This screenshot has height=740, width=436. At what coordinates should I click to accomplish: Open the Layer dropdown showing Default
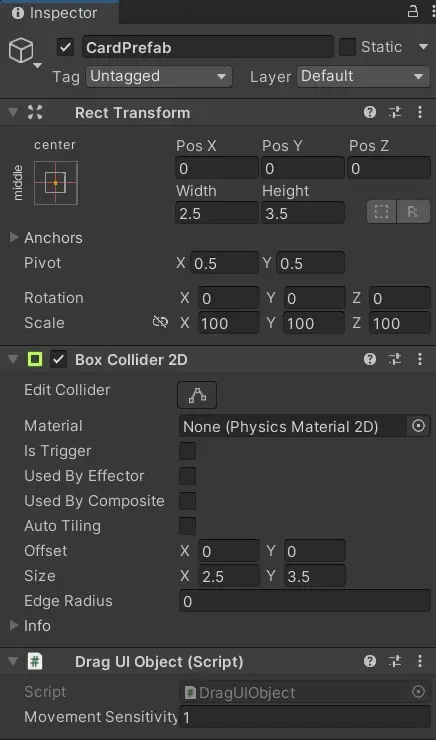363,76
